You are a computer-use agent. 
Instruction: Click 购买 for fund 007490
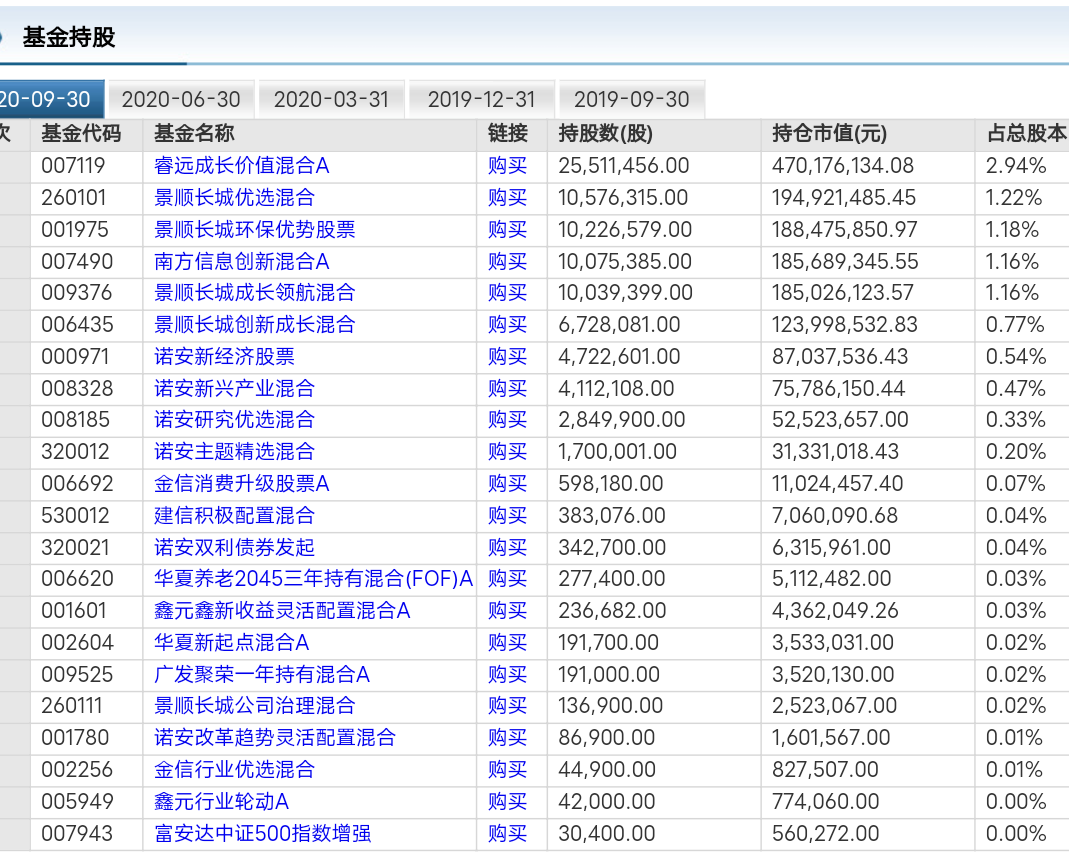(508, 262)
